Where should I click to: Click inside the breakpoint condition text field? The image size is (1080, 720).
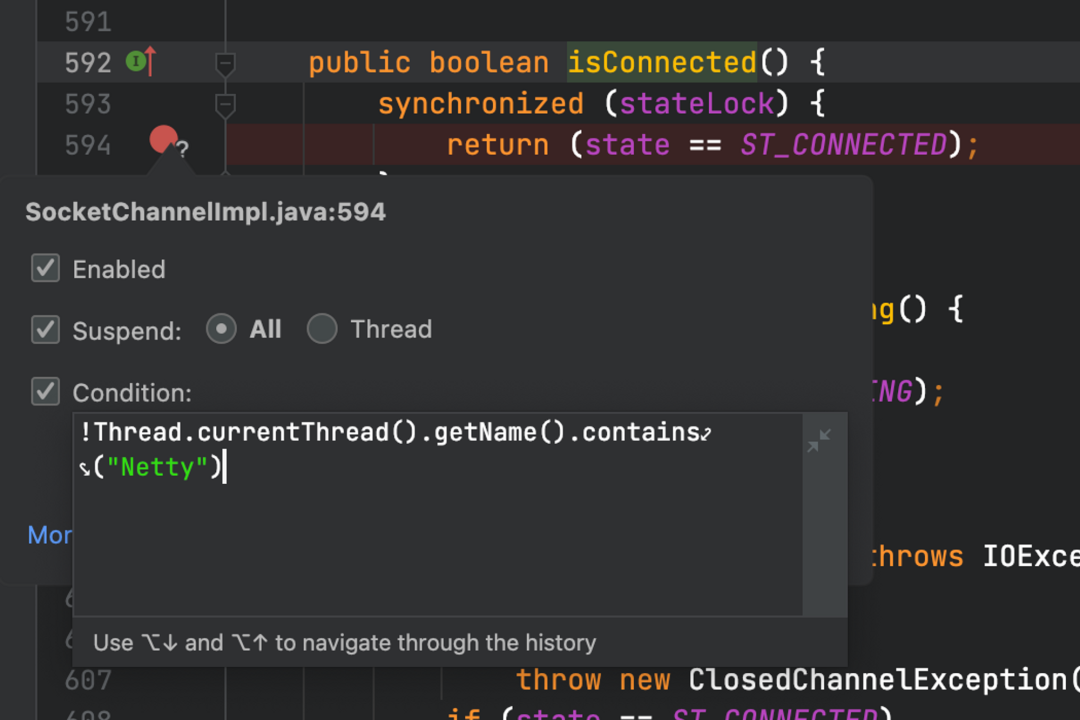tap(437, 514)
